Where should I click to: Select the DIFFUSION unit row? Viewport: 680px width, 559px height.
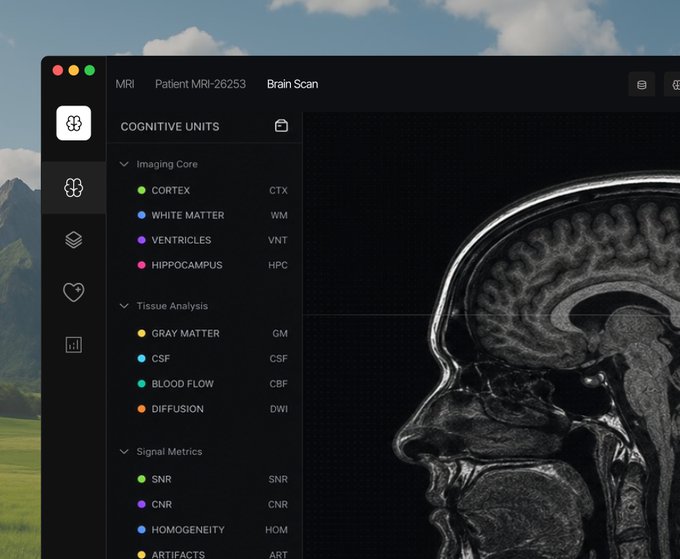(212, 409)
